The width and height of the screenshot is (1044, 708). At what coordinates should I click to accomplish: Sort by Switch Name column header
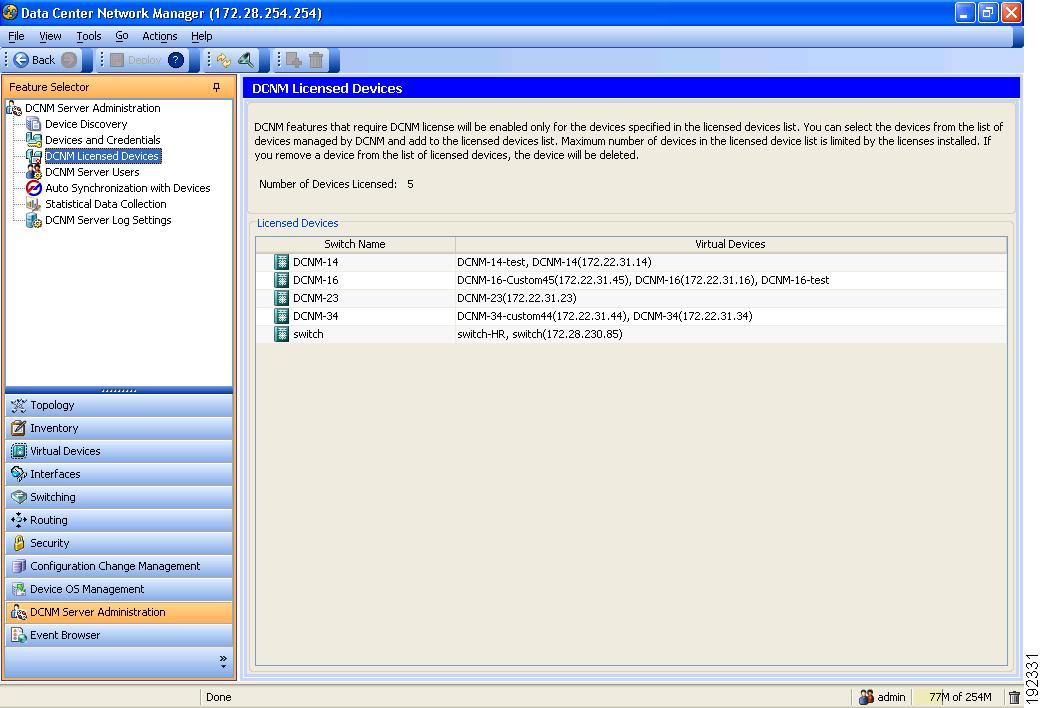[x=354, y=244]
